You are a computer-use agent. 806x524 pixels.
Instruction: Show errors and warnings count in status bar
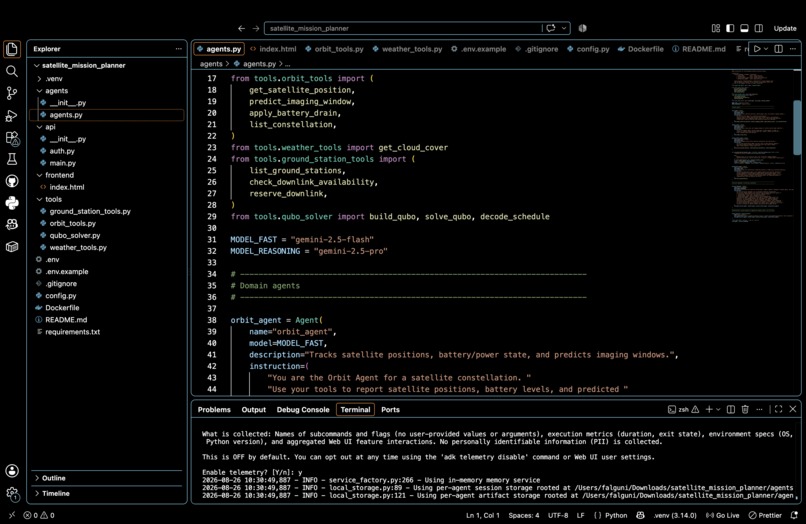click(39, 515)
